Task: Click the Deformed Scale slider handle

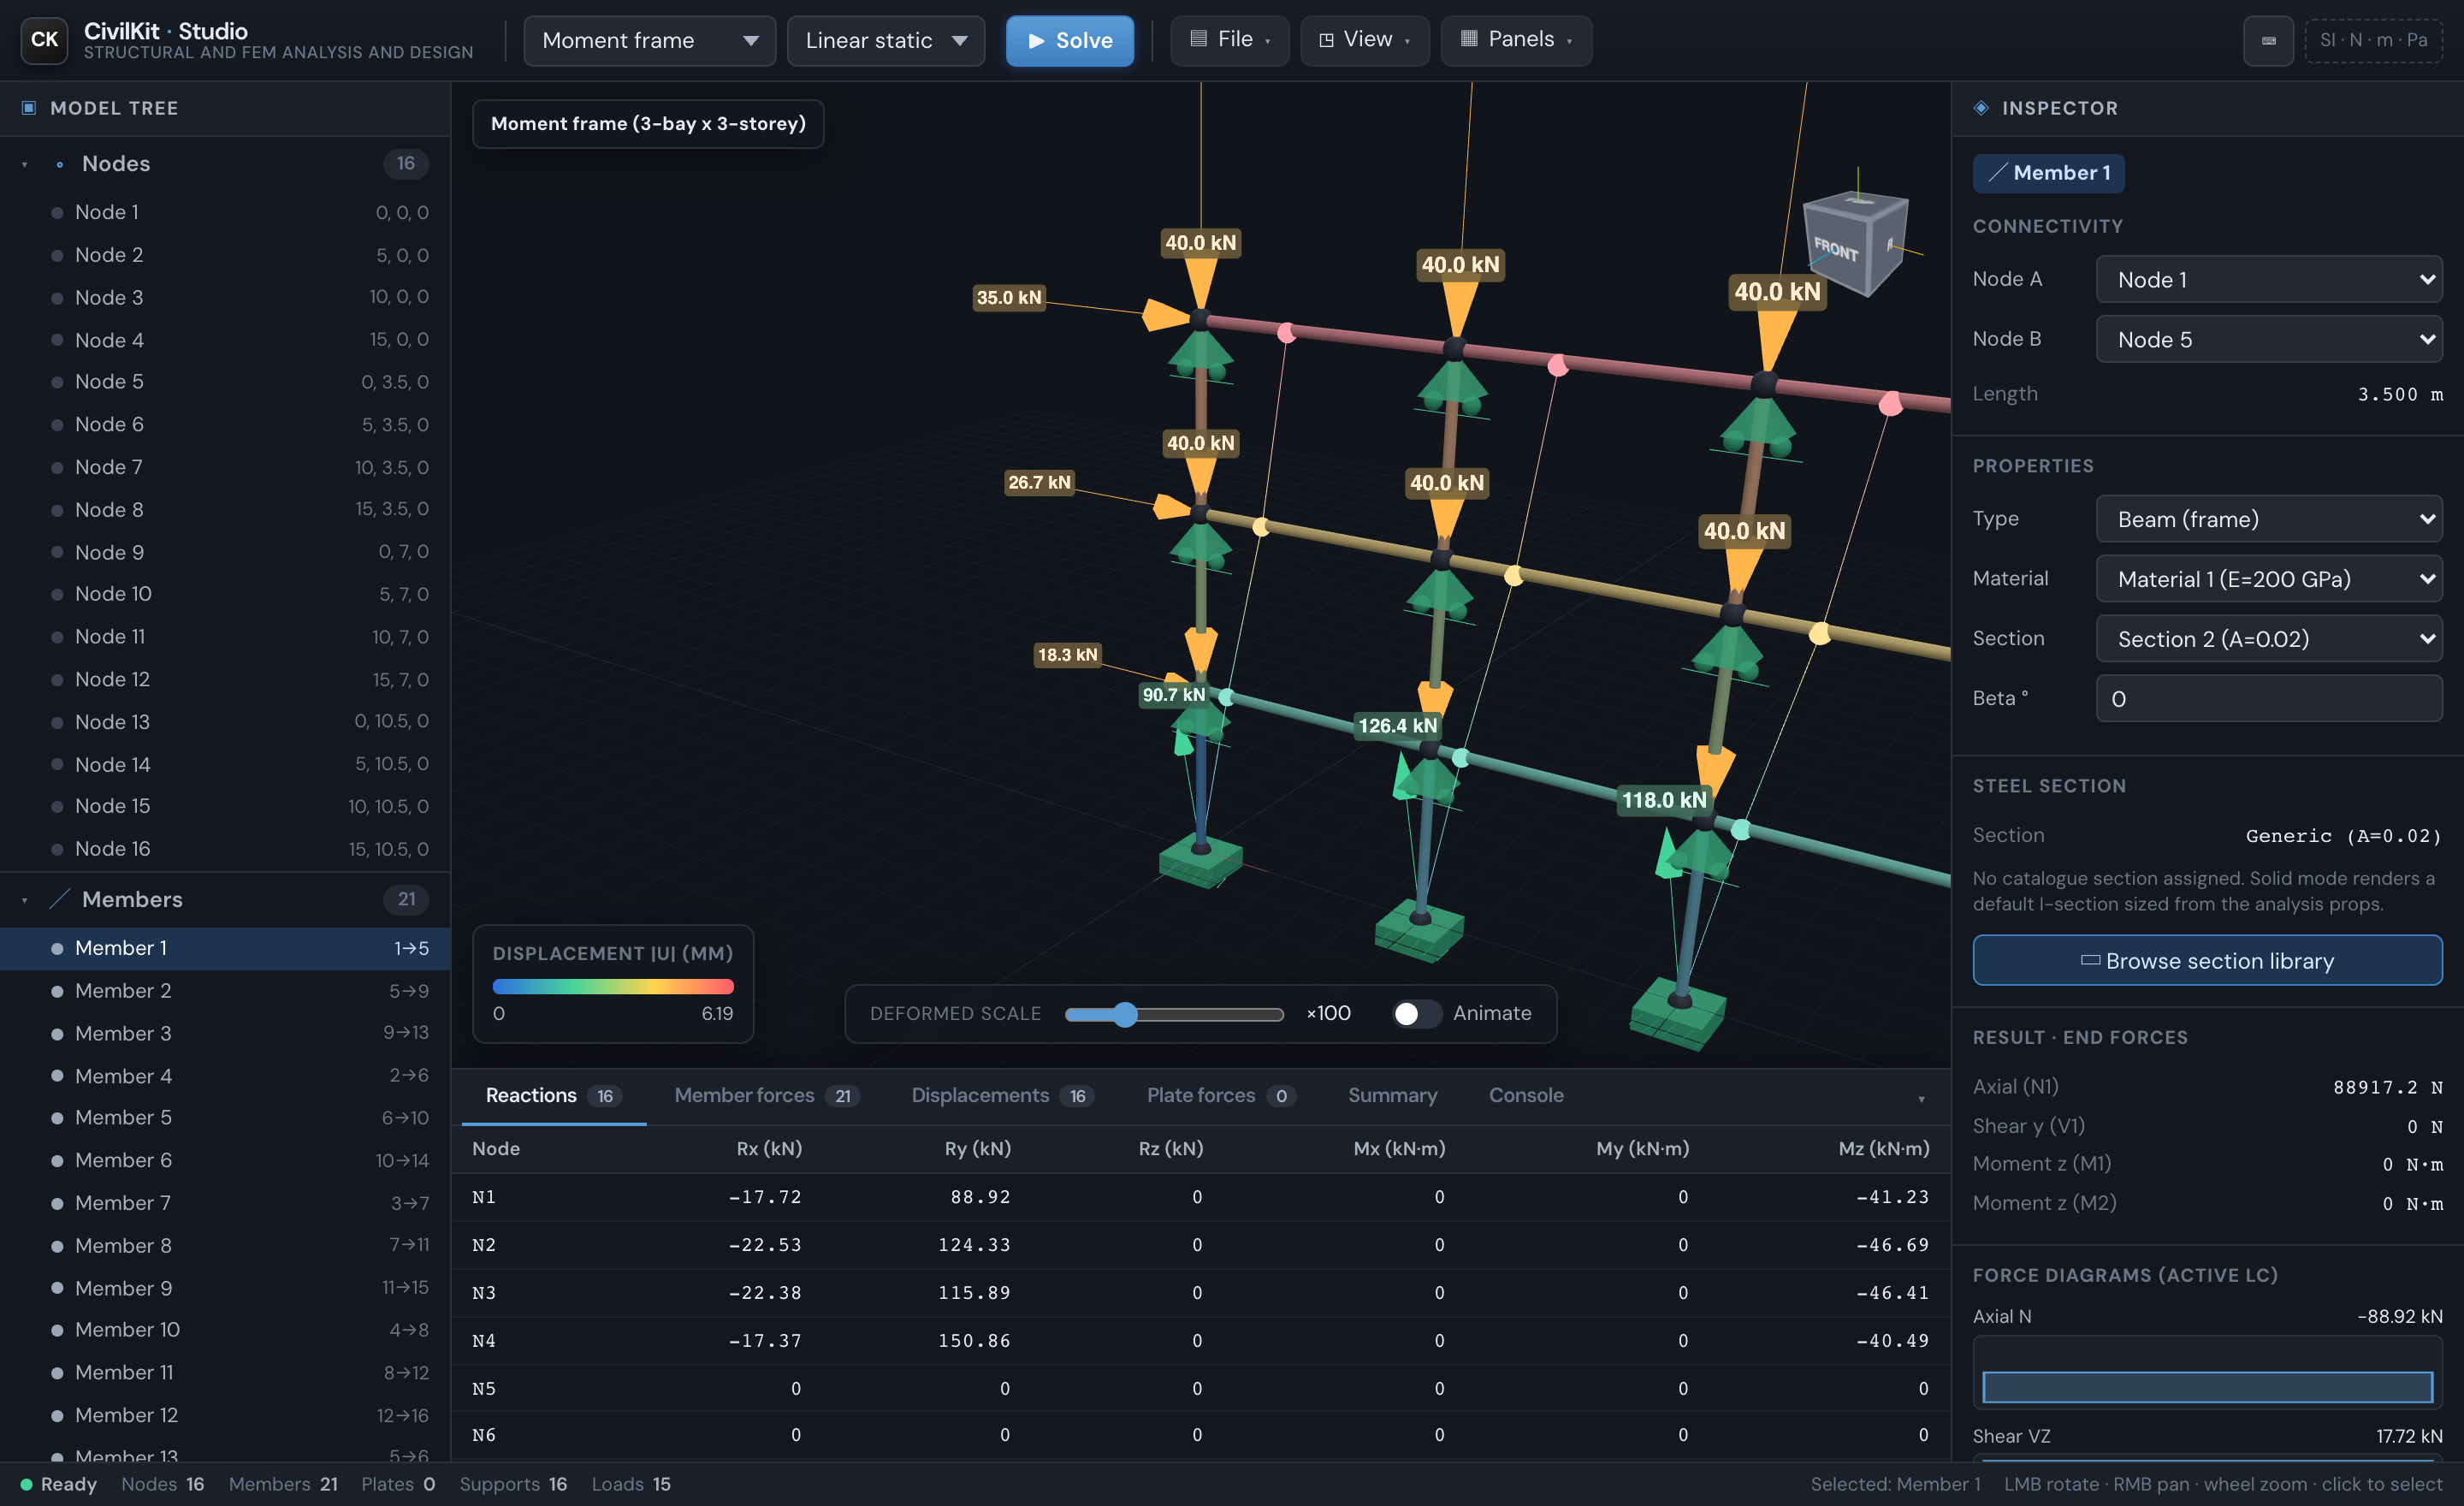Action: point(1125,1014)
